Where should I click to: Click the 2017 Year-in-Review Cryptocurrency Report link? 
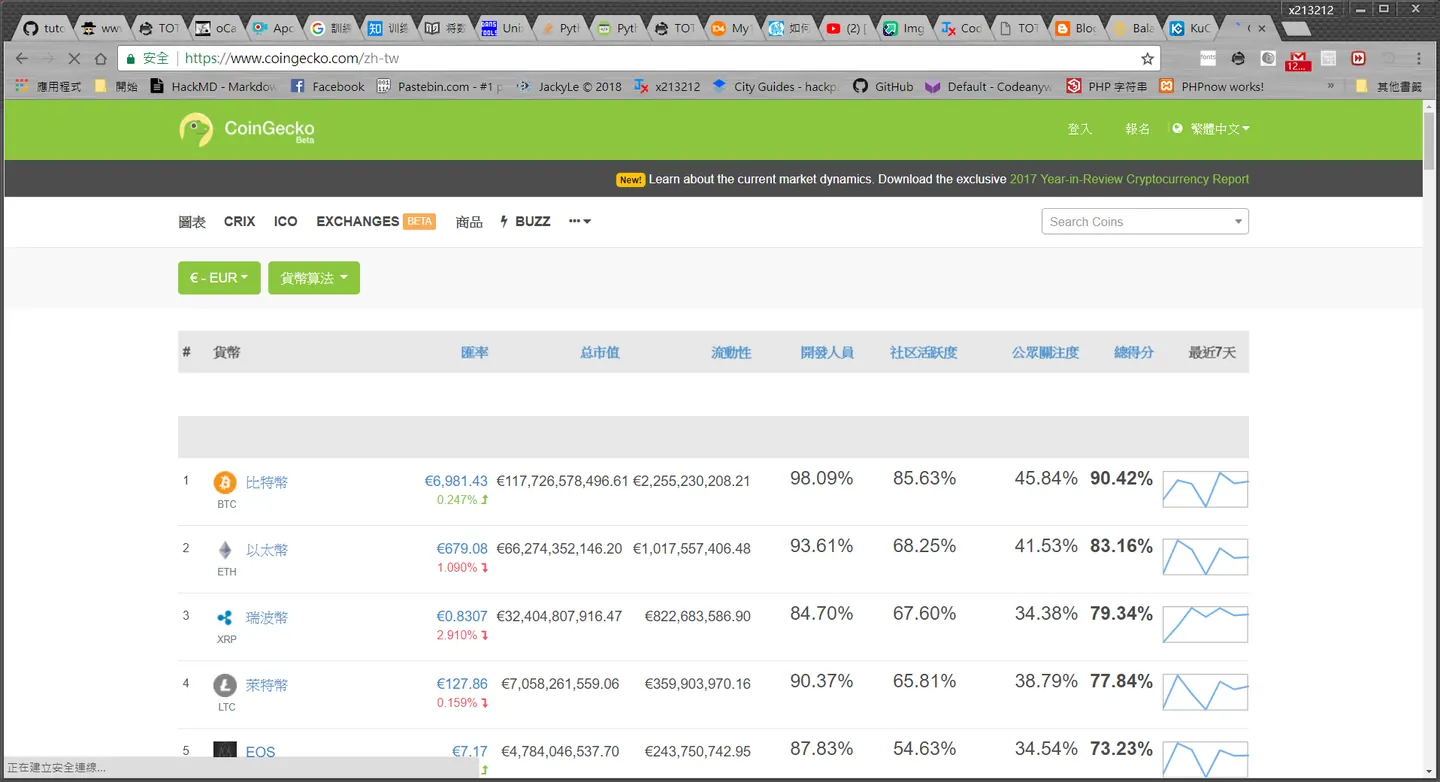1129,179
